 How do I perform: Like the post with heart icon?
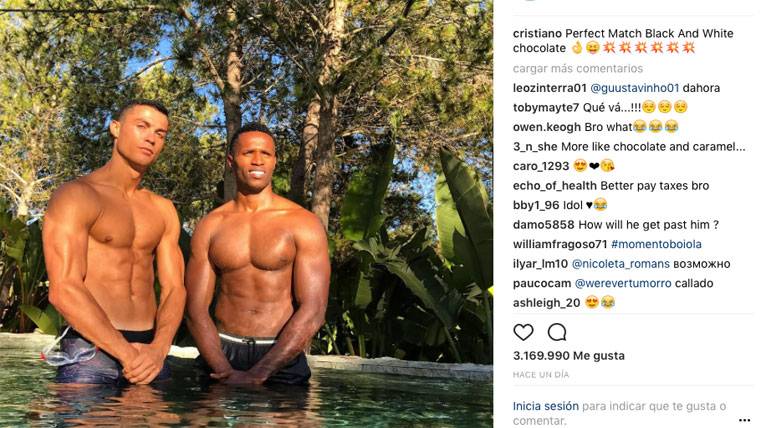[x=523, y=332]
